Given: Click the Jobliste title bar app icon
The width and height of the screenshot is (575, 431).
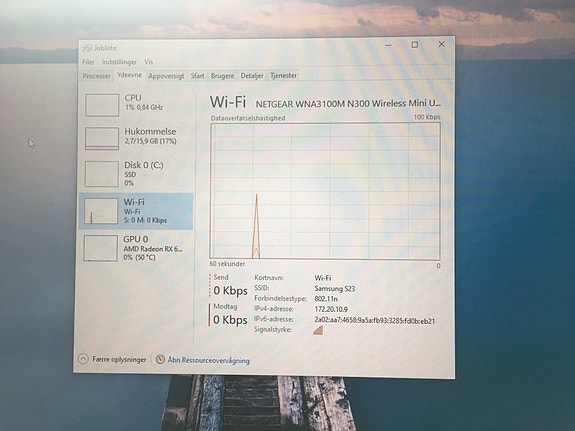Looking at the screenshot, I should pyautogui.click(x=87, y=48).
